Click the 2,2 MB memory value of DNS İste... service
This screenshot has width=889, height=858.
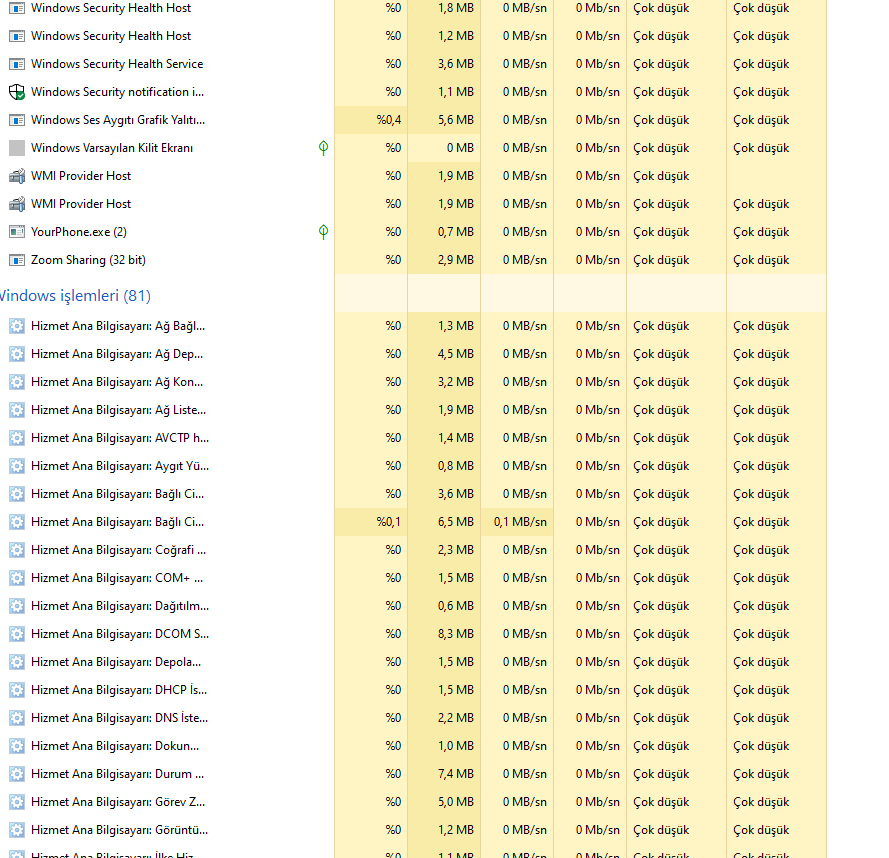(456, 718)
